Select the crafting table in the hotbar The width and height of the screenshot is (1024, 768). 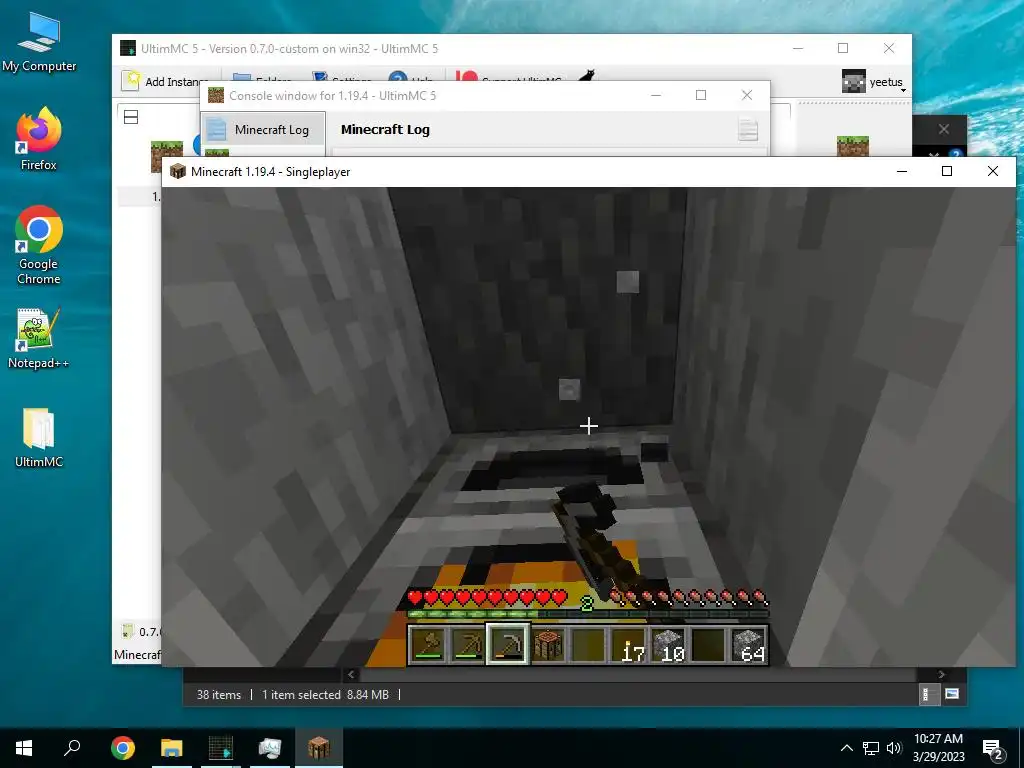click(x=548, y=645)
